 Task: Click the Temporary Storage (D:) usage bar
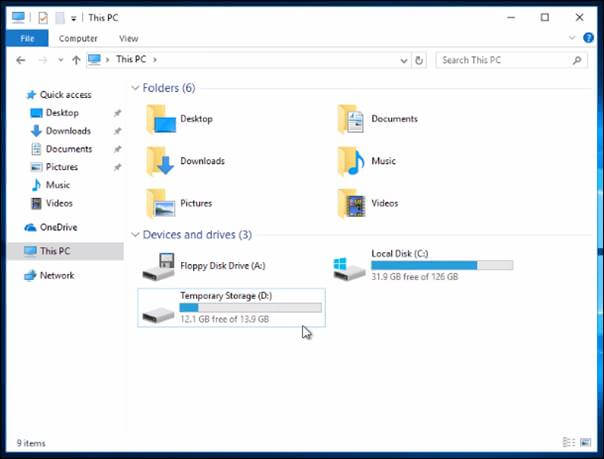[x=250, y=308]
